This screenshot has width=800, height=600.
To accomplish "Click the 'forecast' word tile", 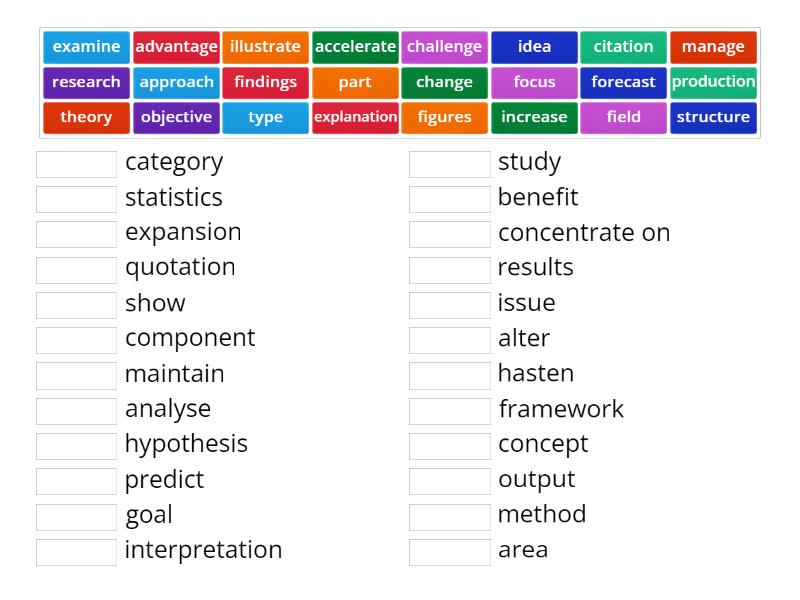I will [x=623, y=82].
